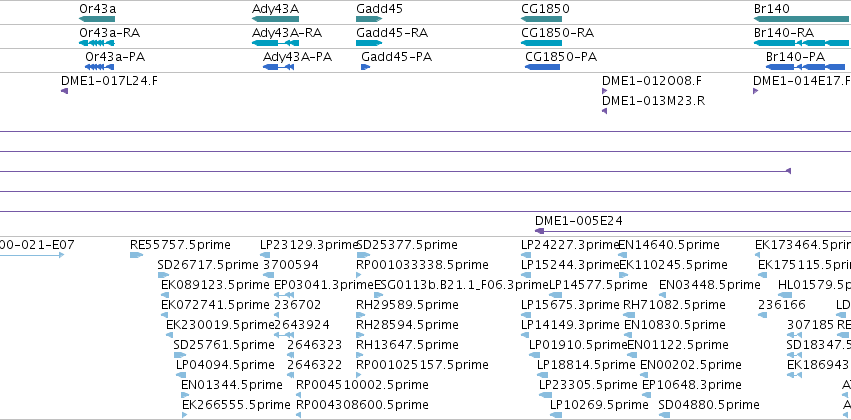Click the RH13647.5prime label
851x420 pixels.
(408, 345)
